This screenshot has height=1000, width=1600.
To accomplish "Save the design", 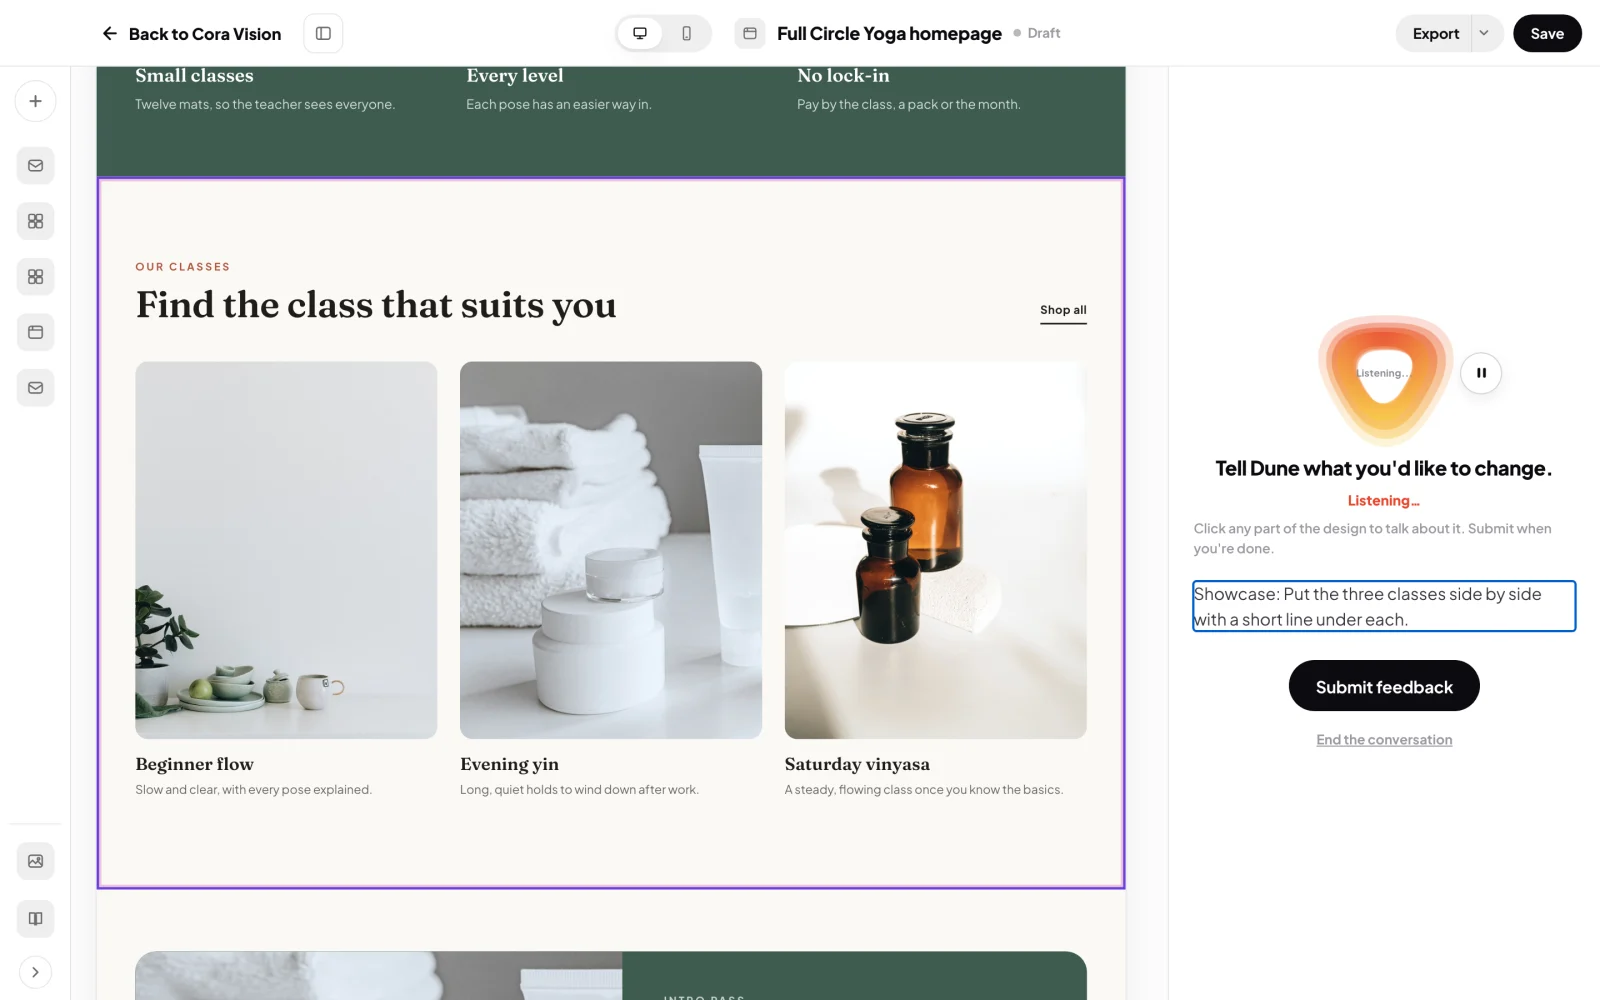I will (1547, 33).
